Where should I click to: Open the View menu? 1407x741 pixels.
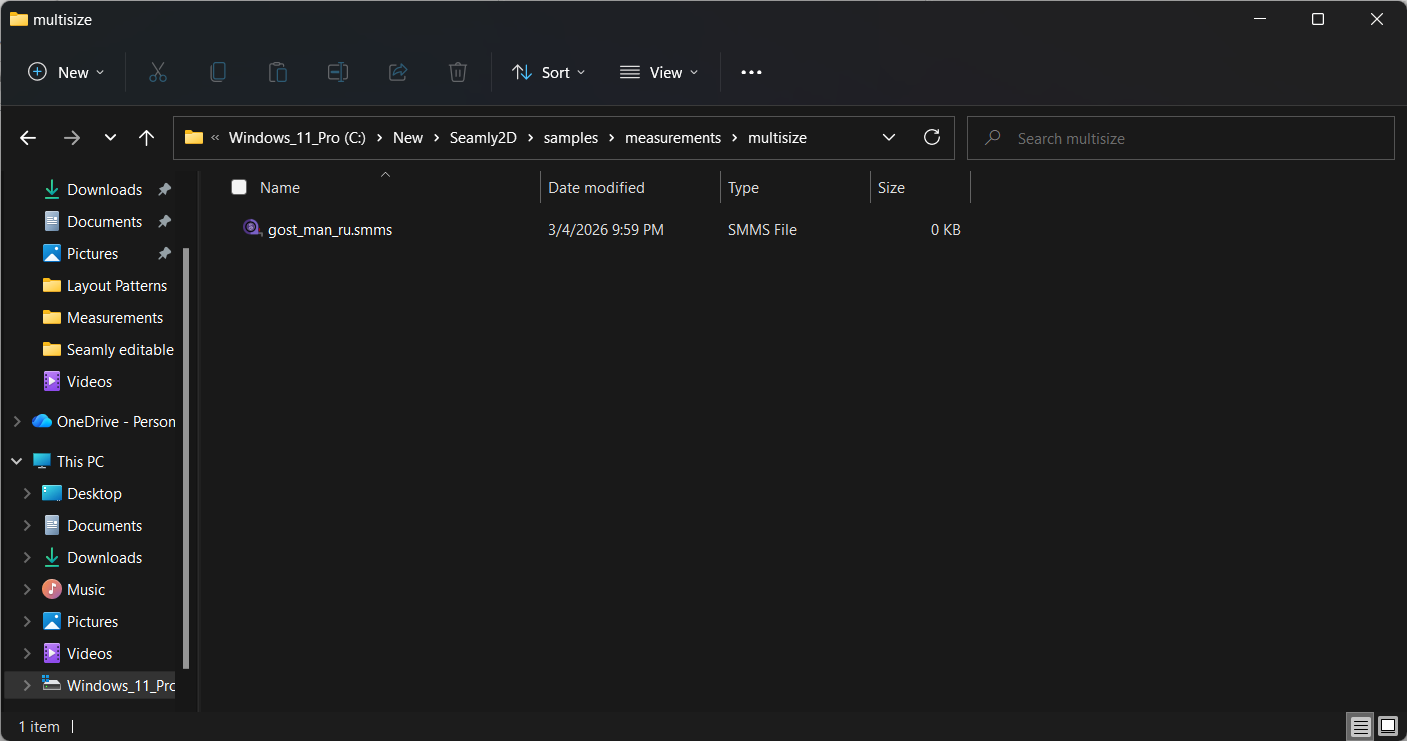(x=659, y=72)
